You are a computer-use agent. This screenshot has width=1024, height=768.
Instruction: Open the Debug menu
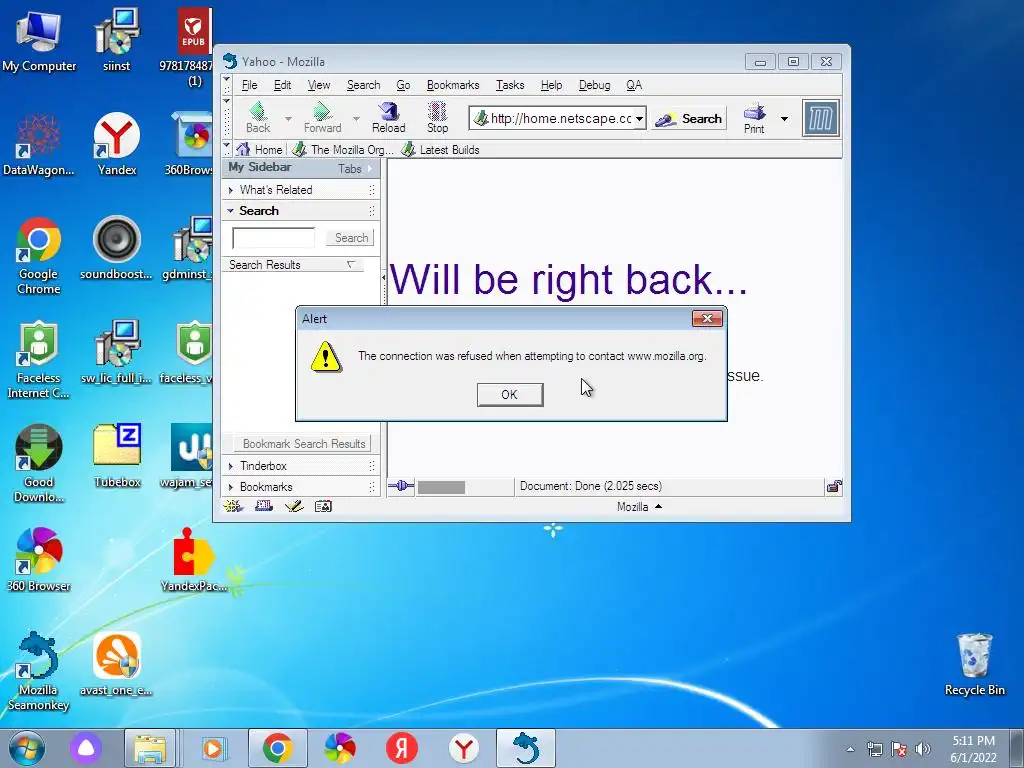[x=594, y=85]
